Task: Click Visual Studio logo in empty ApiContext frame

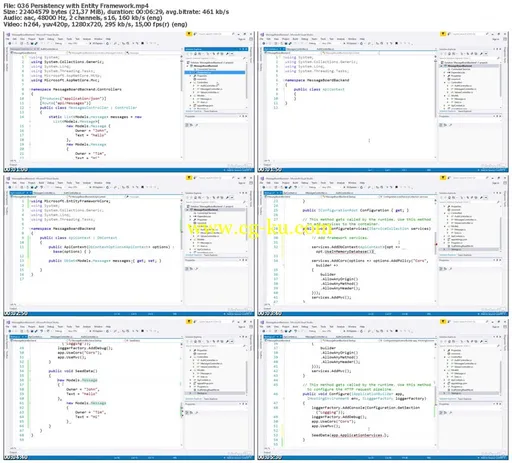Action: [x=262, y=34]
